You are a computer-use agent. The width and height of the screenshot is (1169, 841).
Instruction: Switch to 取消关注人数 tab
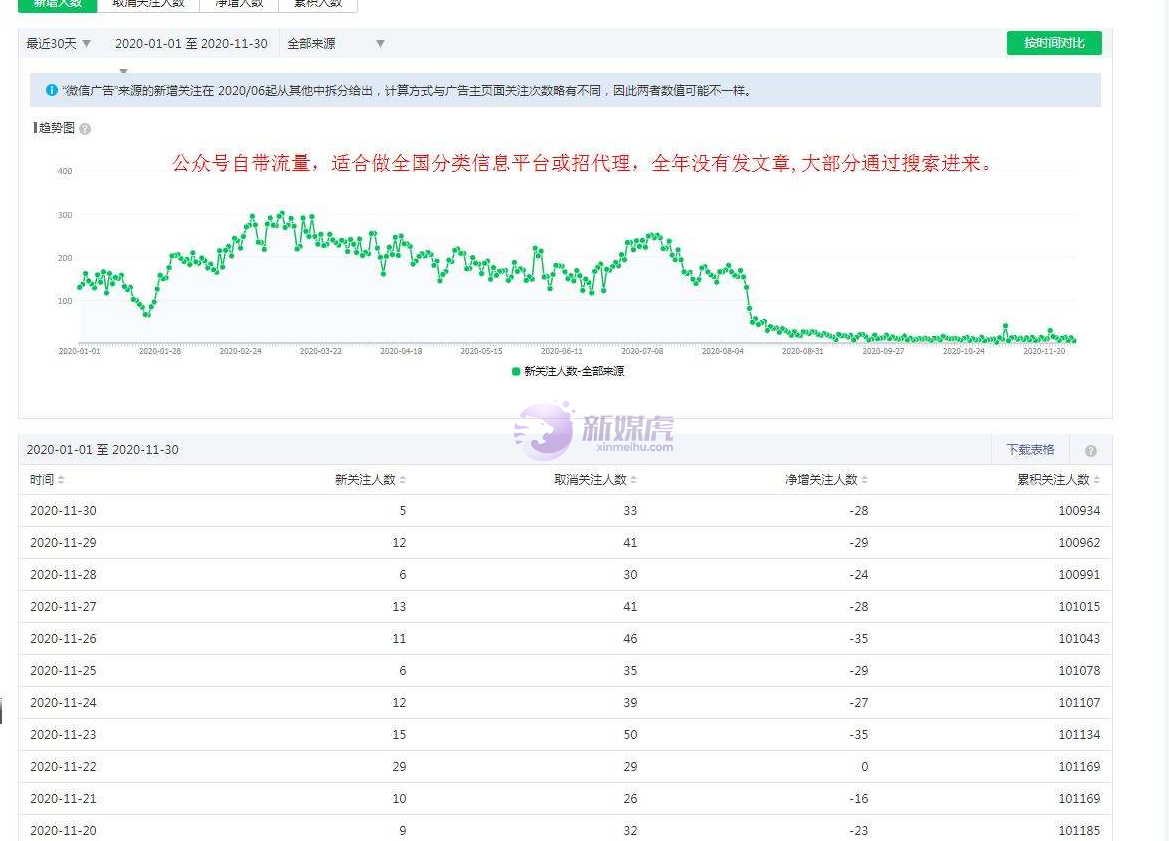click(148, 4)
